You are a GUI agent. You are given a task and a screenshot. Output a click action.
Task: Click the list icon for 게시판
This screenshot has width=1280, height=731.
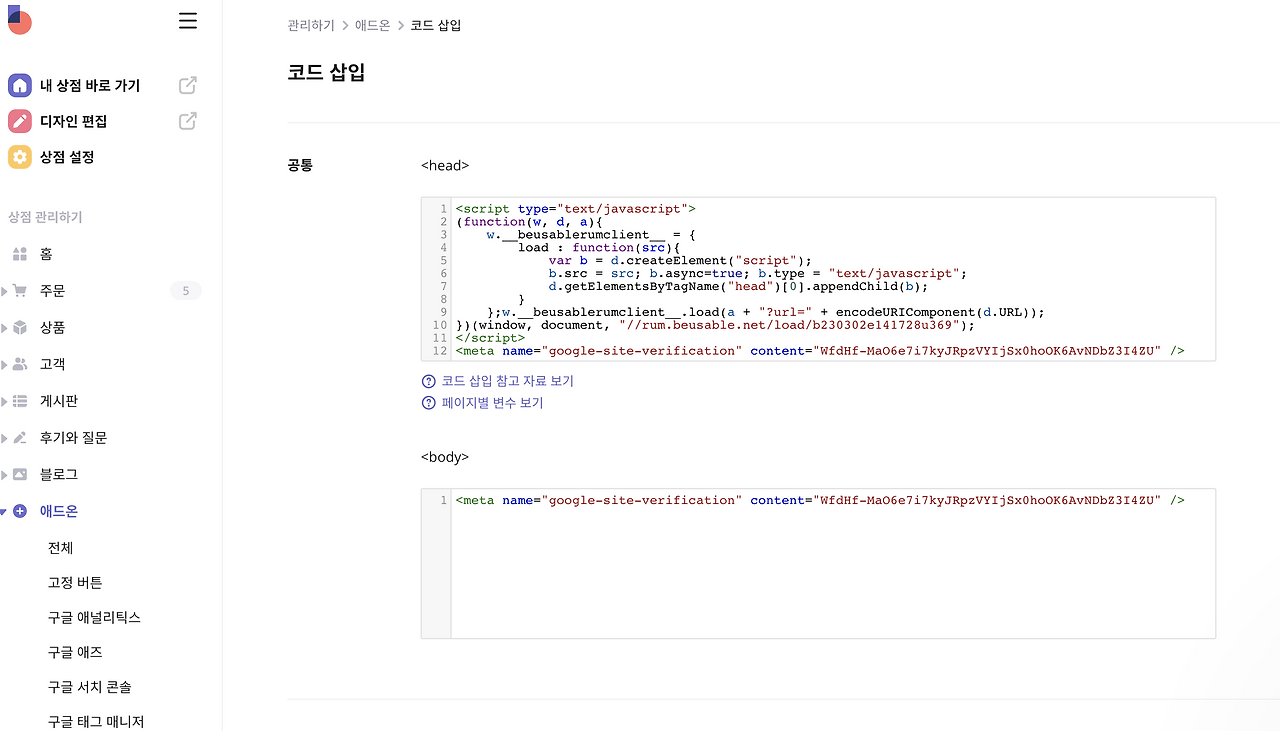[x=20, y=401]
